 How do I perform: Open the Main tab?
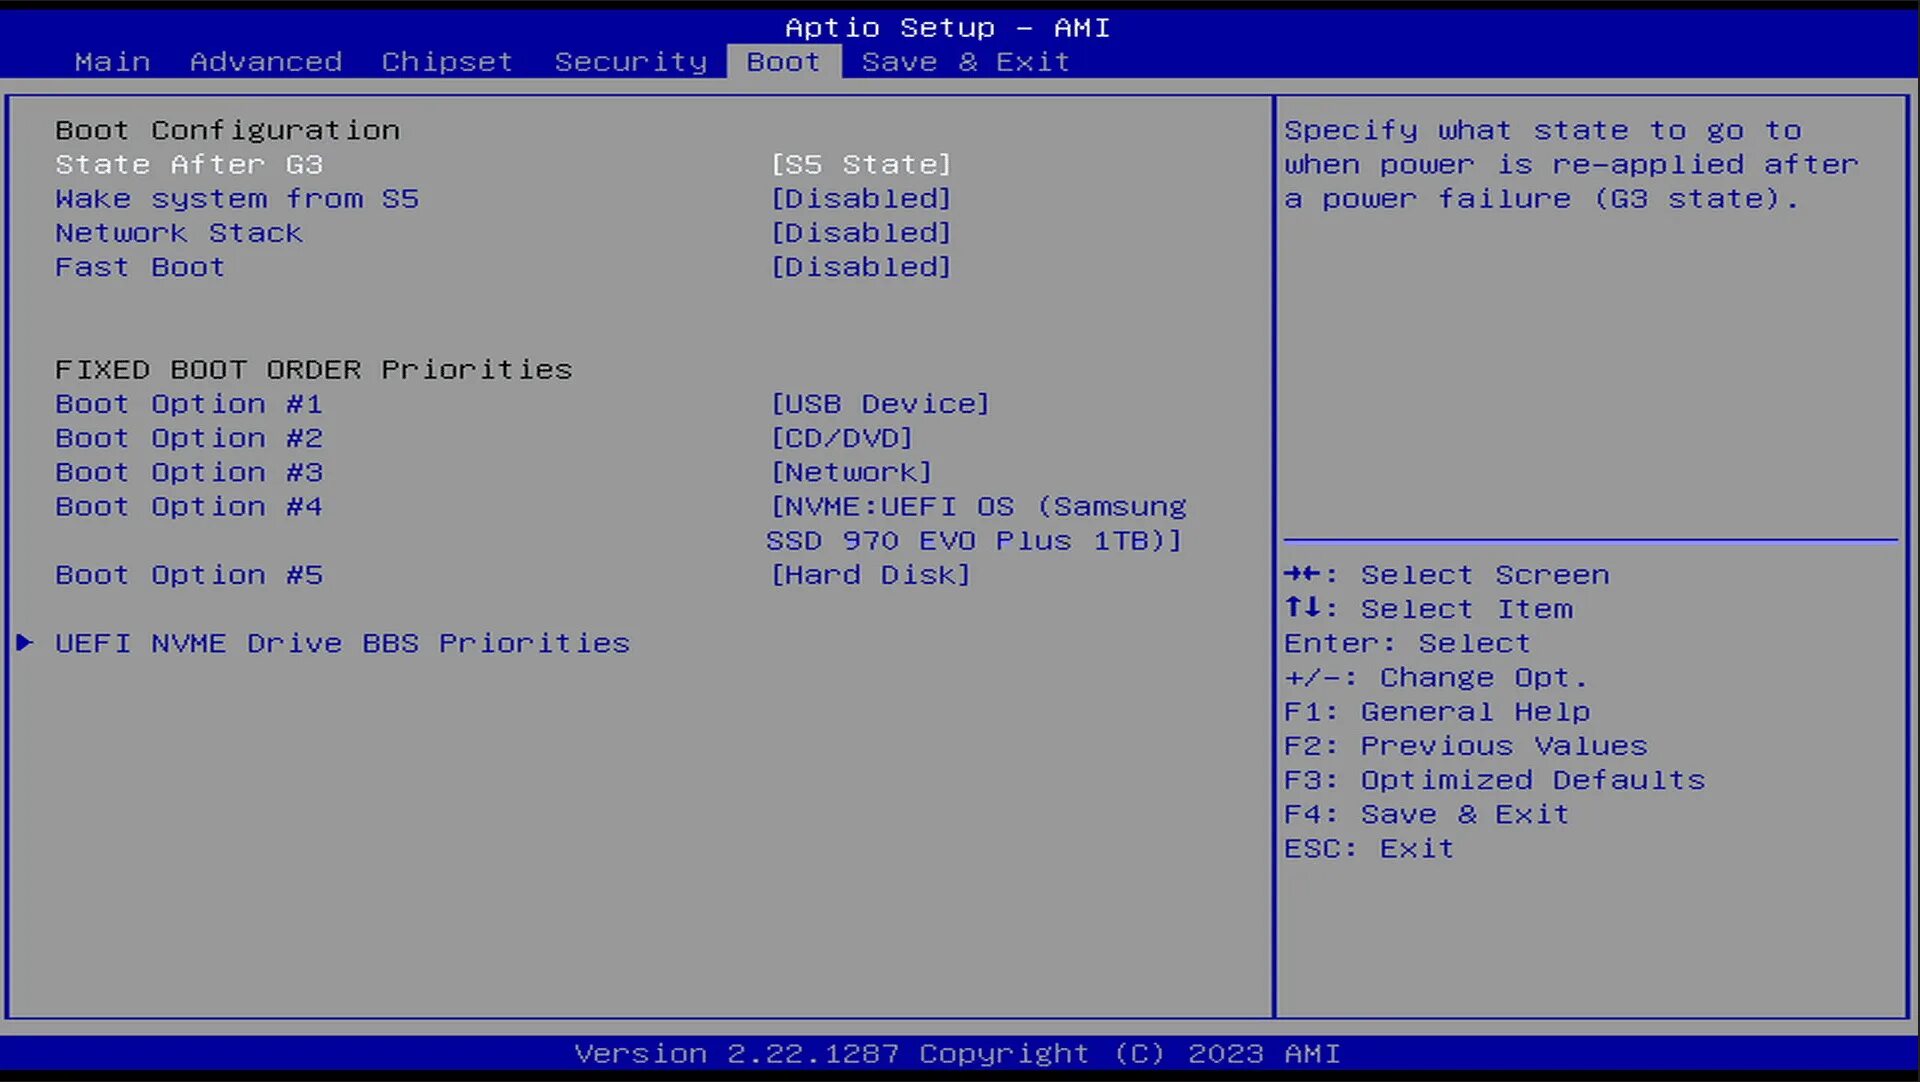112,62
